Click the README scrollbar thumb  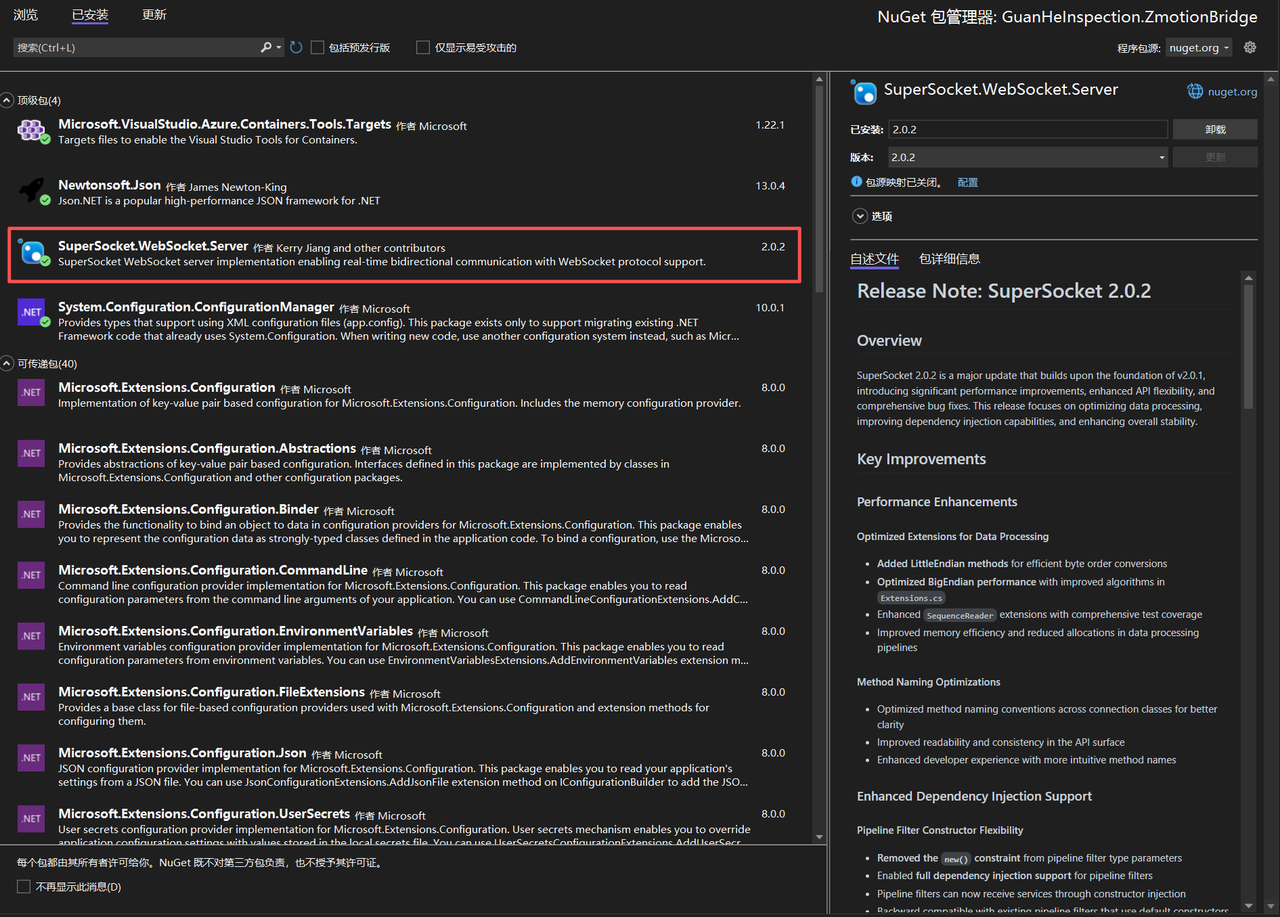click(x=1248, y=347)
